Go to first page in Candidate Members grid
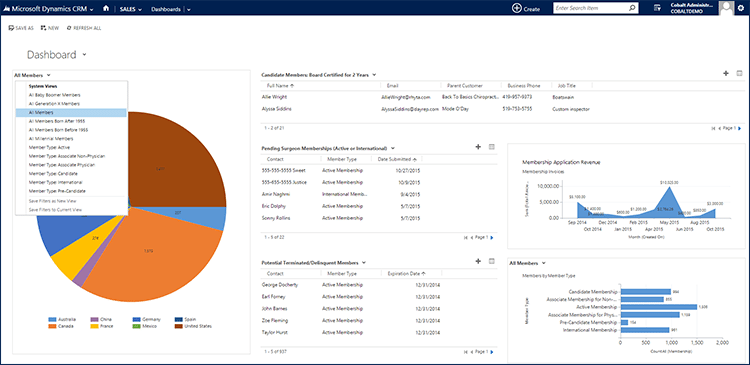Viewport: 750px width, 365px height. coord(713,128)
